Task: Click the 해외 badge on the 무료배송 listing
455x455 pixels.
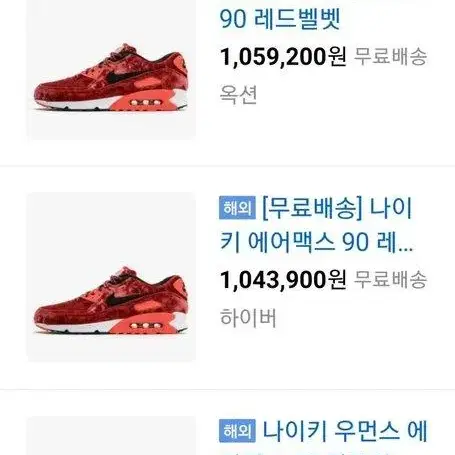Action: click(x=237, y=208)
